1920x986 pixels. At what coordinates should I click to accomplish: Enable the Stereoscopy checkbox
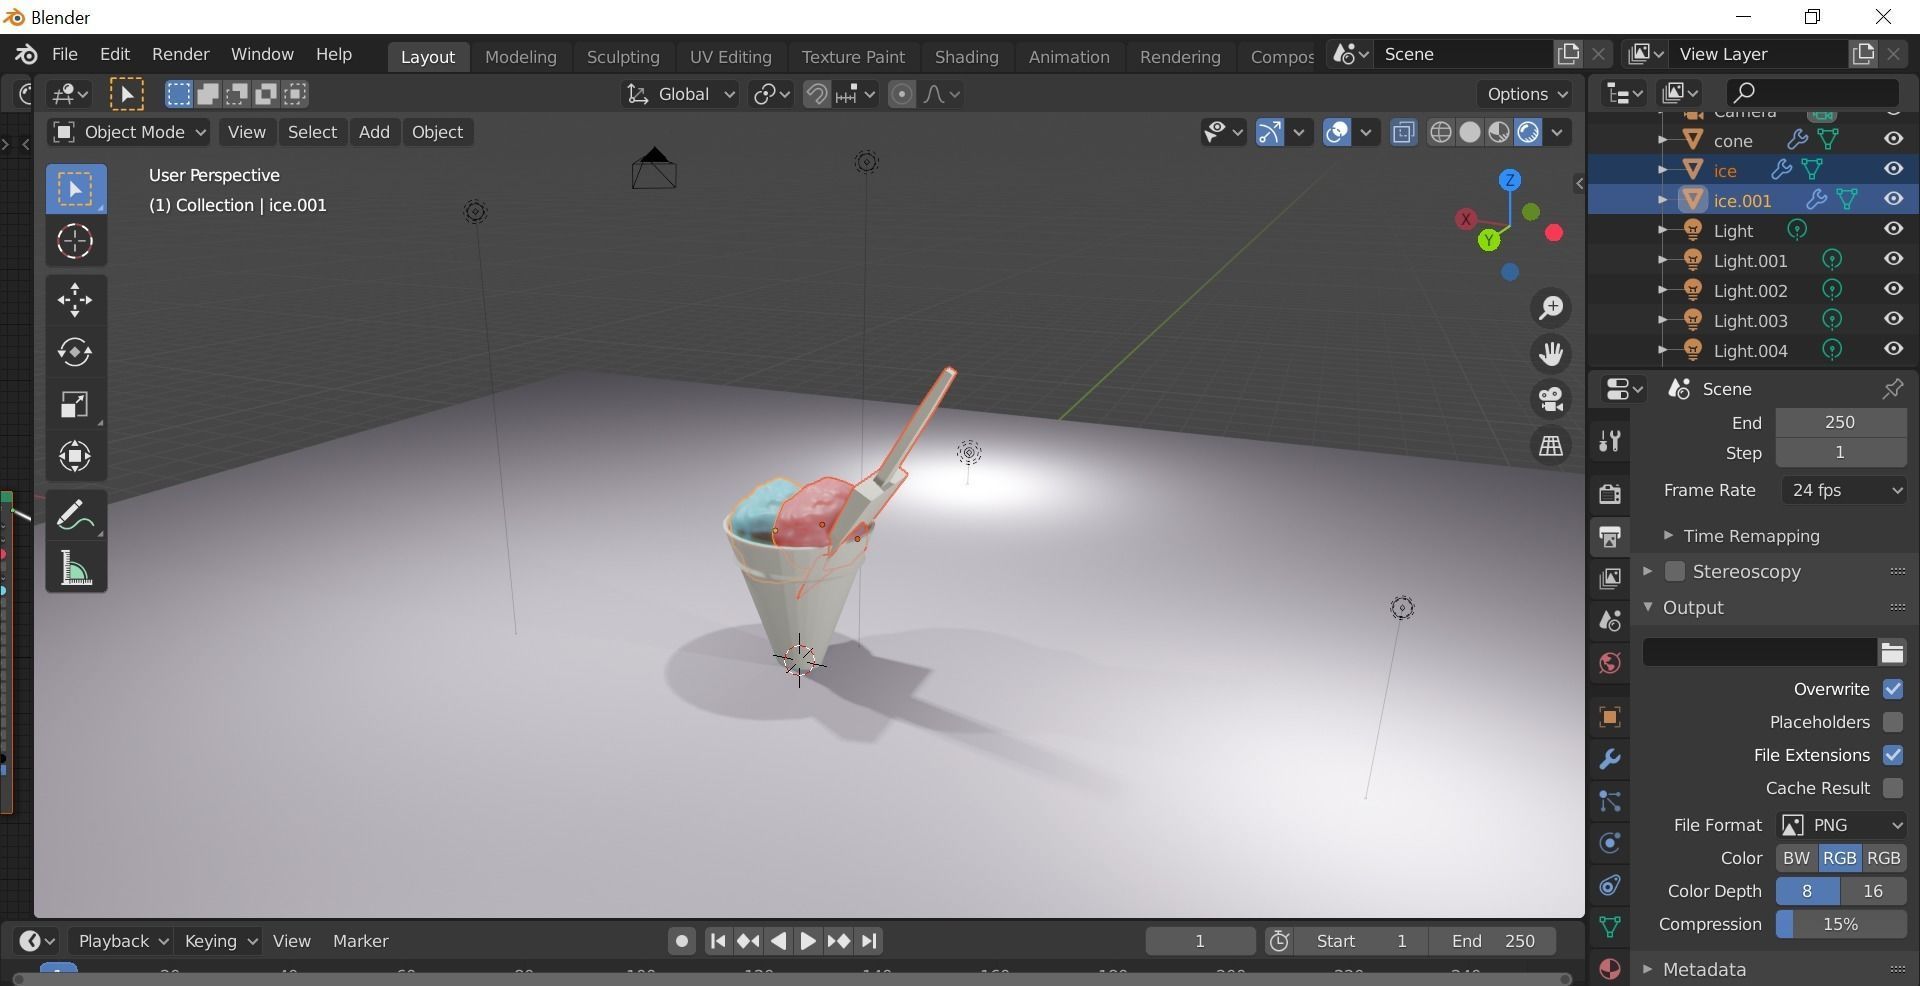1675,572
